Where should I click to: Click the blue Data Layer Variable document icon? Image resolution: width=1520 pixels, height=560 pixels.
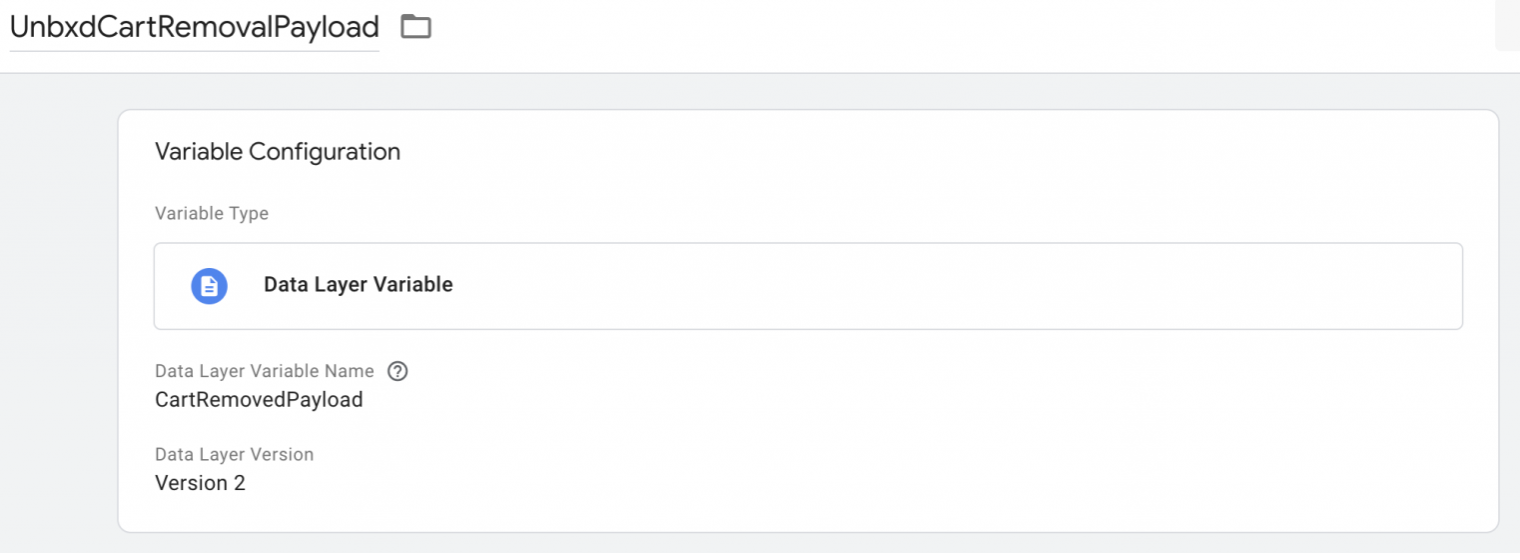(x=209, y=286)
